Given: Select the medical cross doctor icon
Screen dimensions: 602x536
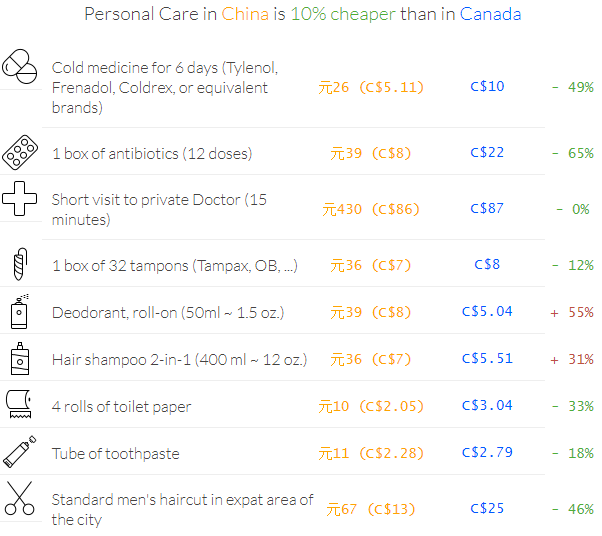Looking at the screenshot, I should tap(20, 199).
